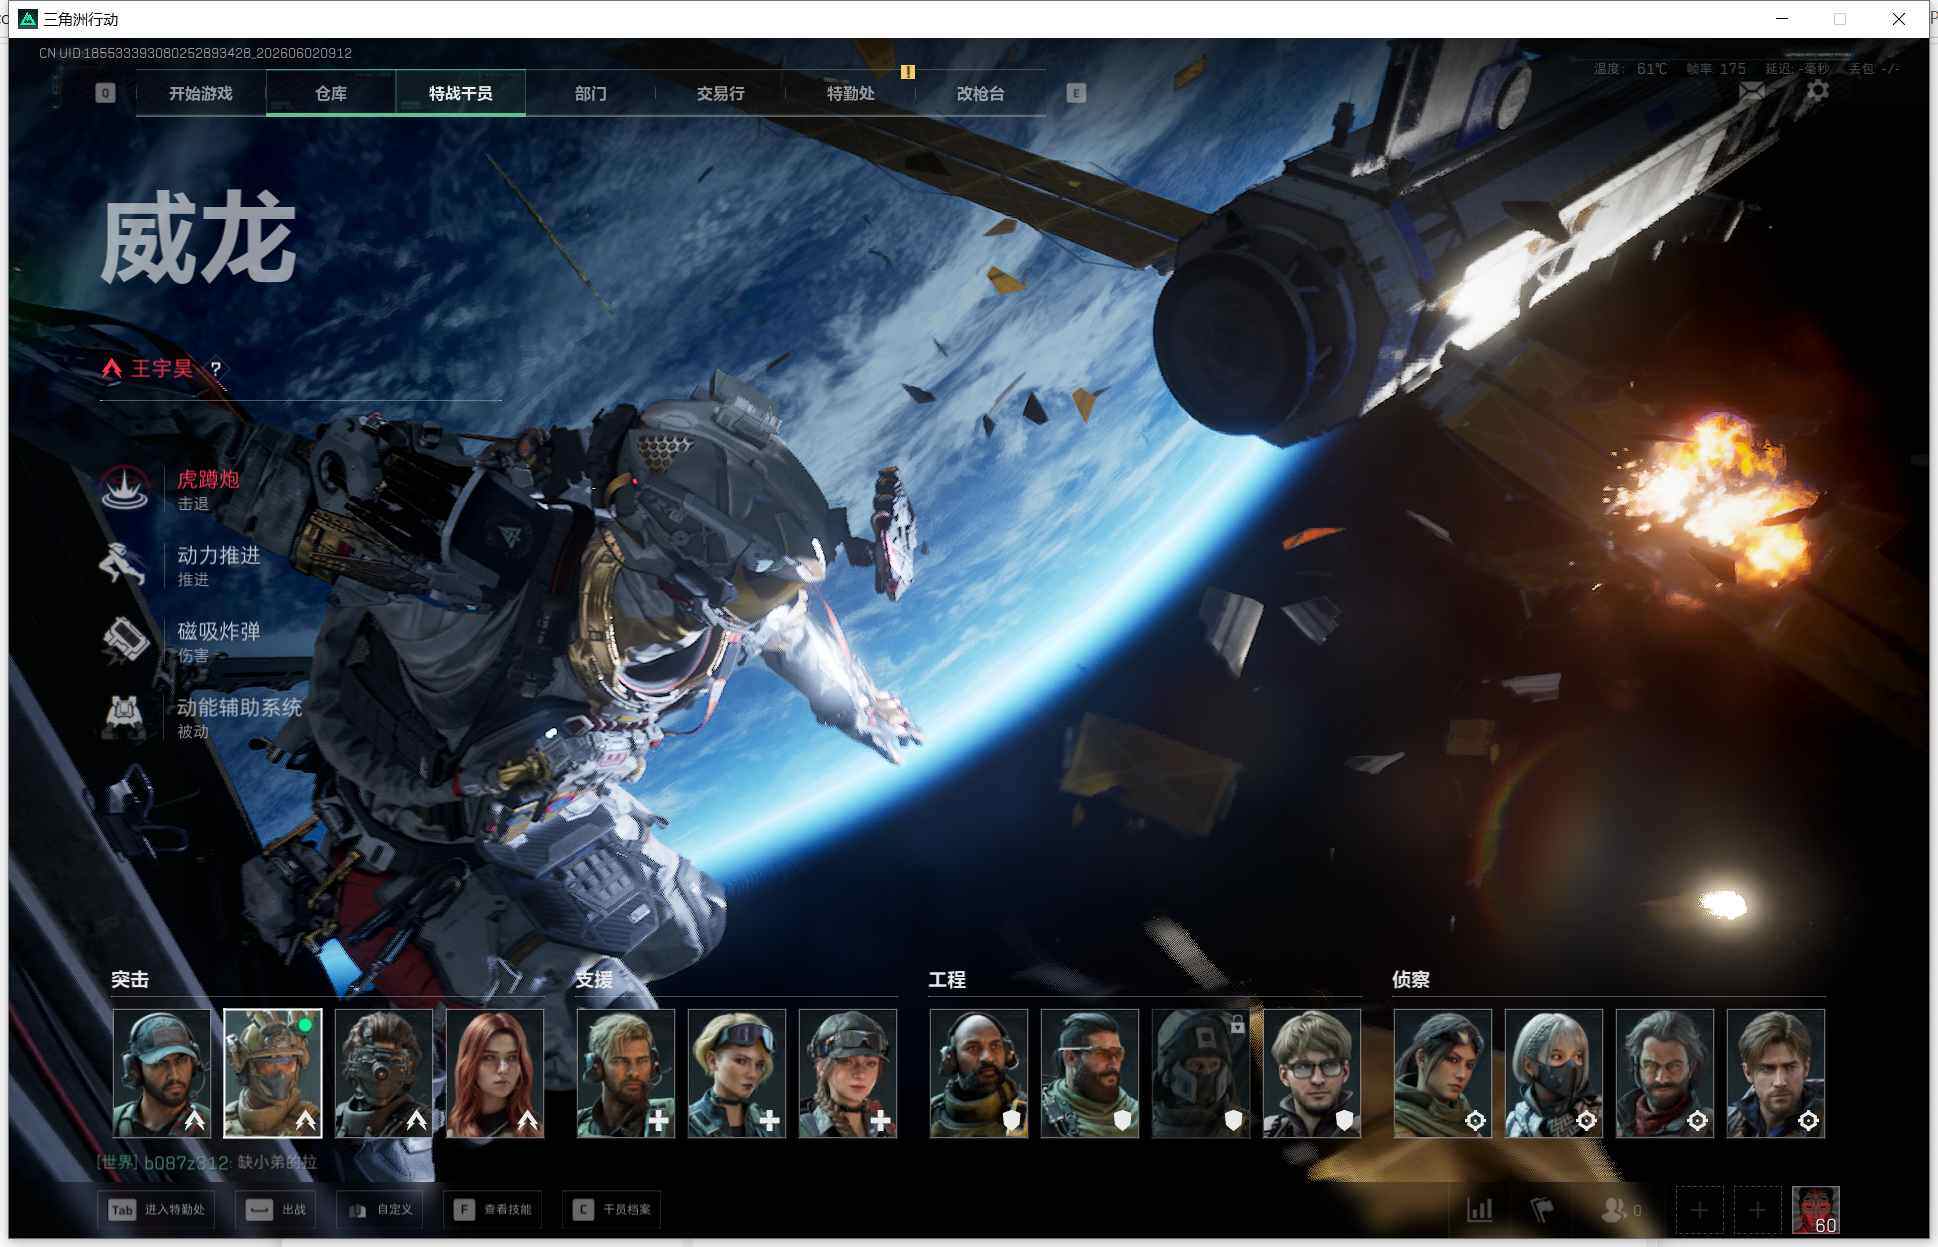Viewport: 1938px width, 1247px height.
Task: Select the silver-haired masked operator in 侦察
Action: (x=1554, y=1073)
